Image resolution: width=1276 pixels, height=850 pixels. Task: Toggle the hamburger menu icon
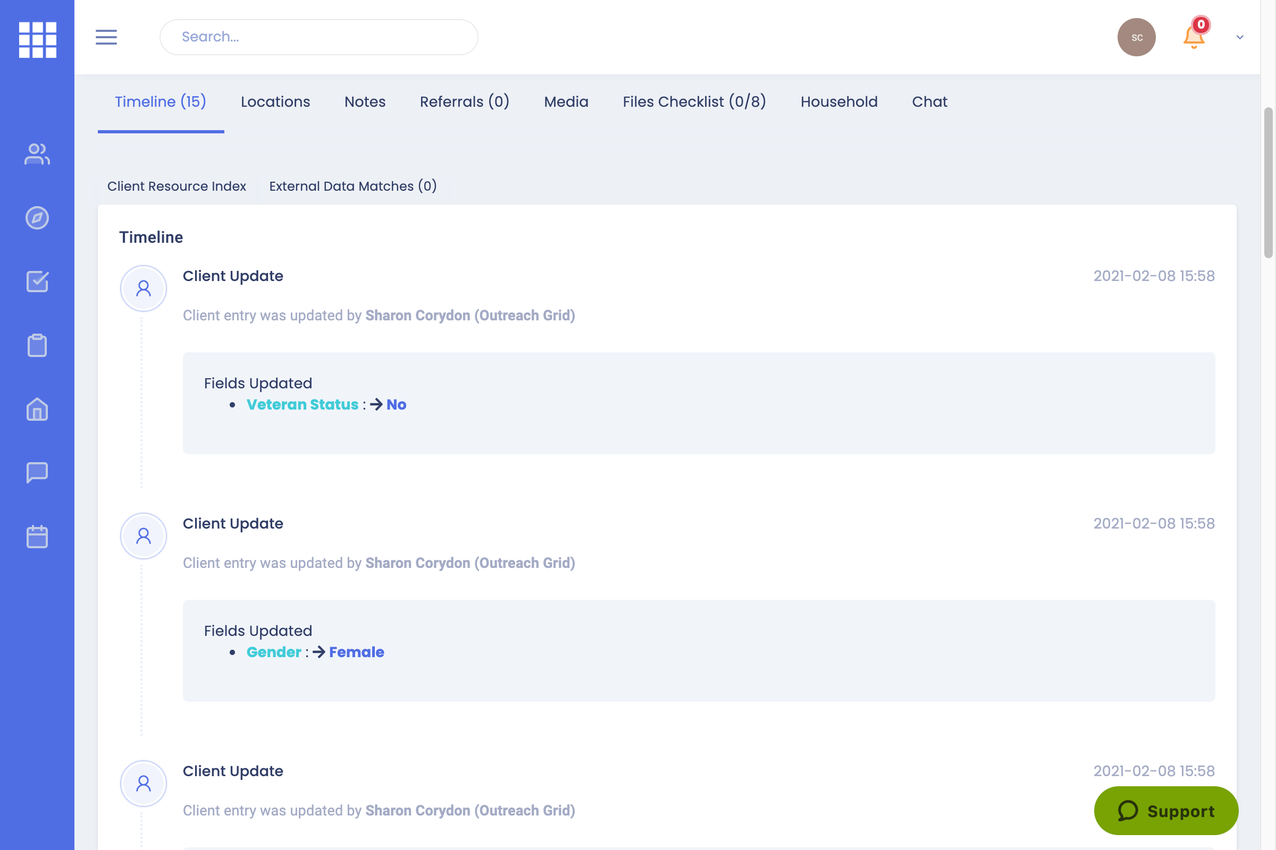(106, 37)
